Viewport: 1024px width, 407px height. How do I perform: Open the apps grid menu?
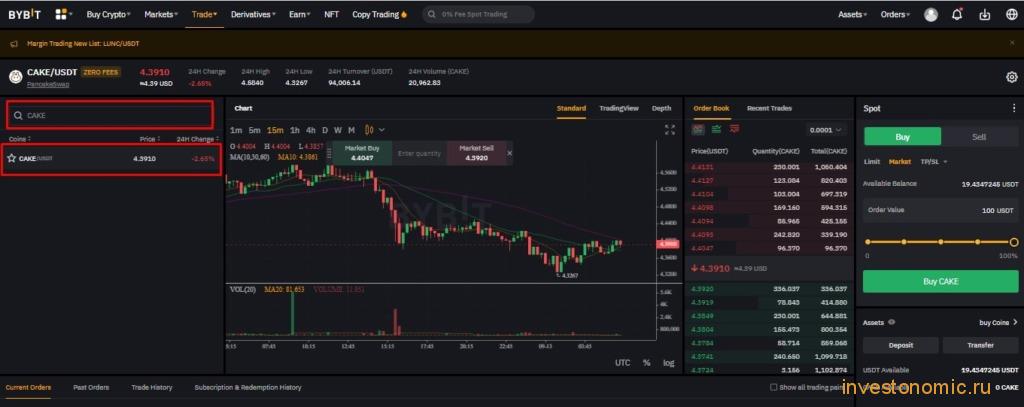pos(61,14)
